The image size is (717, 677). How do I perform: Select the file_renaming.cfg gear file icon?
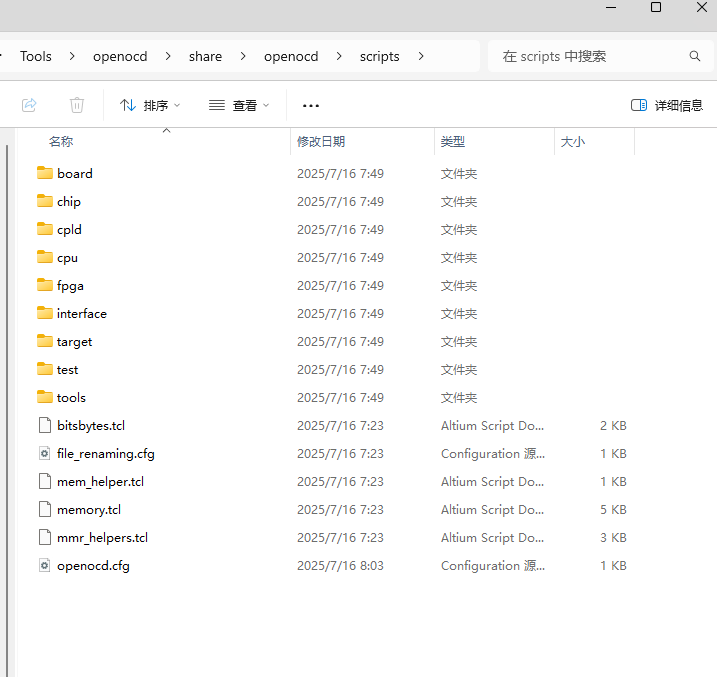click(45, 453)
